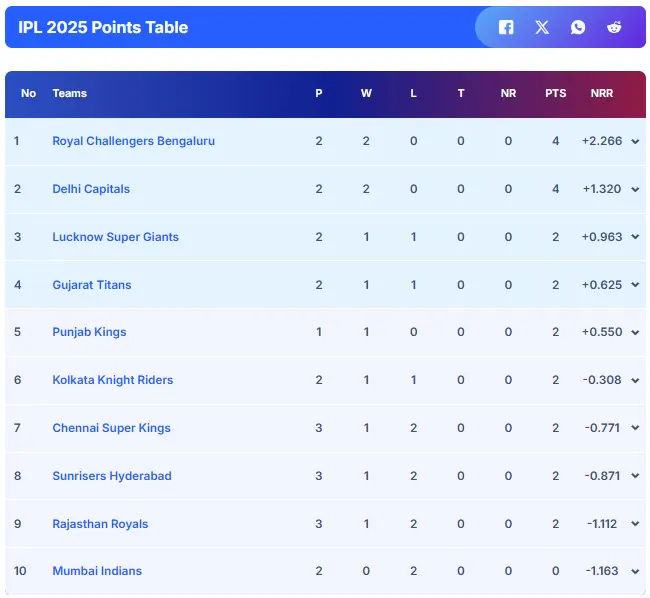The image size is (650, 598).
Task: Click the IPL 2025 Points Table title
Action: (x=103, y=27)
